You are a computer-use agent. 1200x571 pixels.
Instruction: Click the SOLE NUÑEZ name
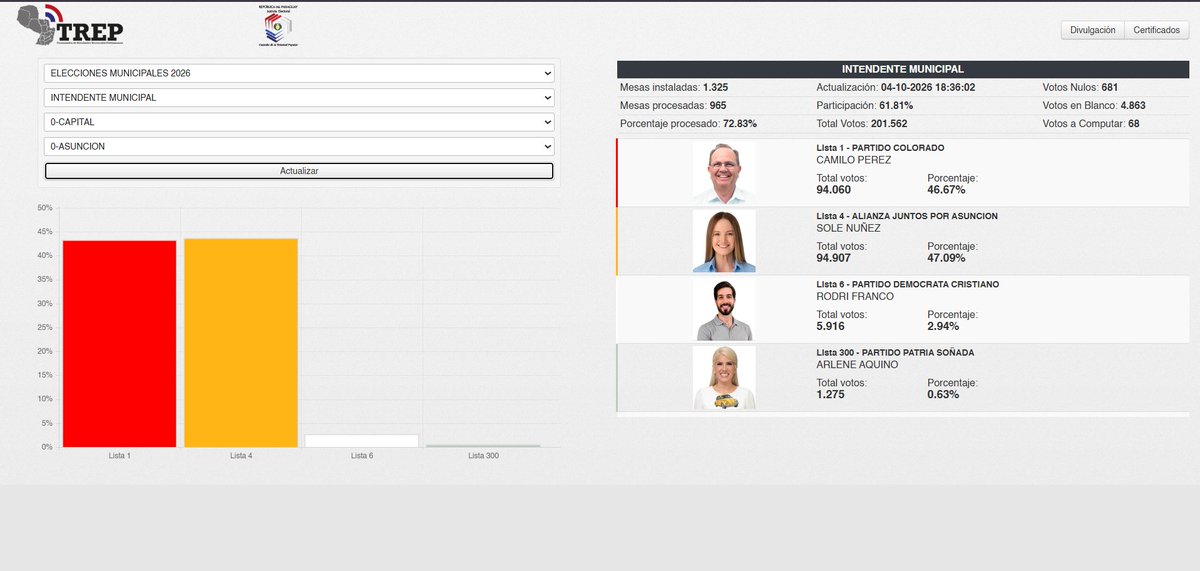point(848,228)
